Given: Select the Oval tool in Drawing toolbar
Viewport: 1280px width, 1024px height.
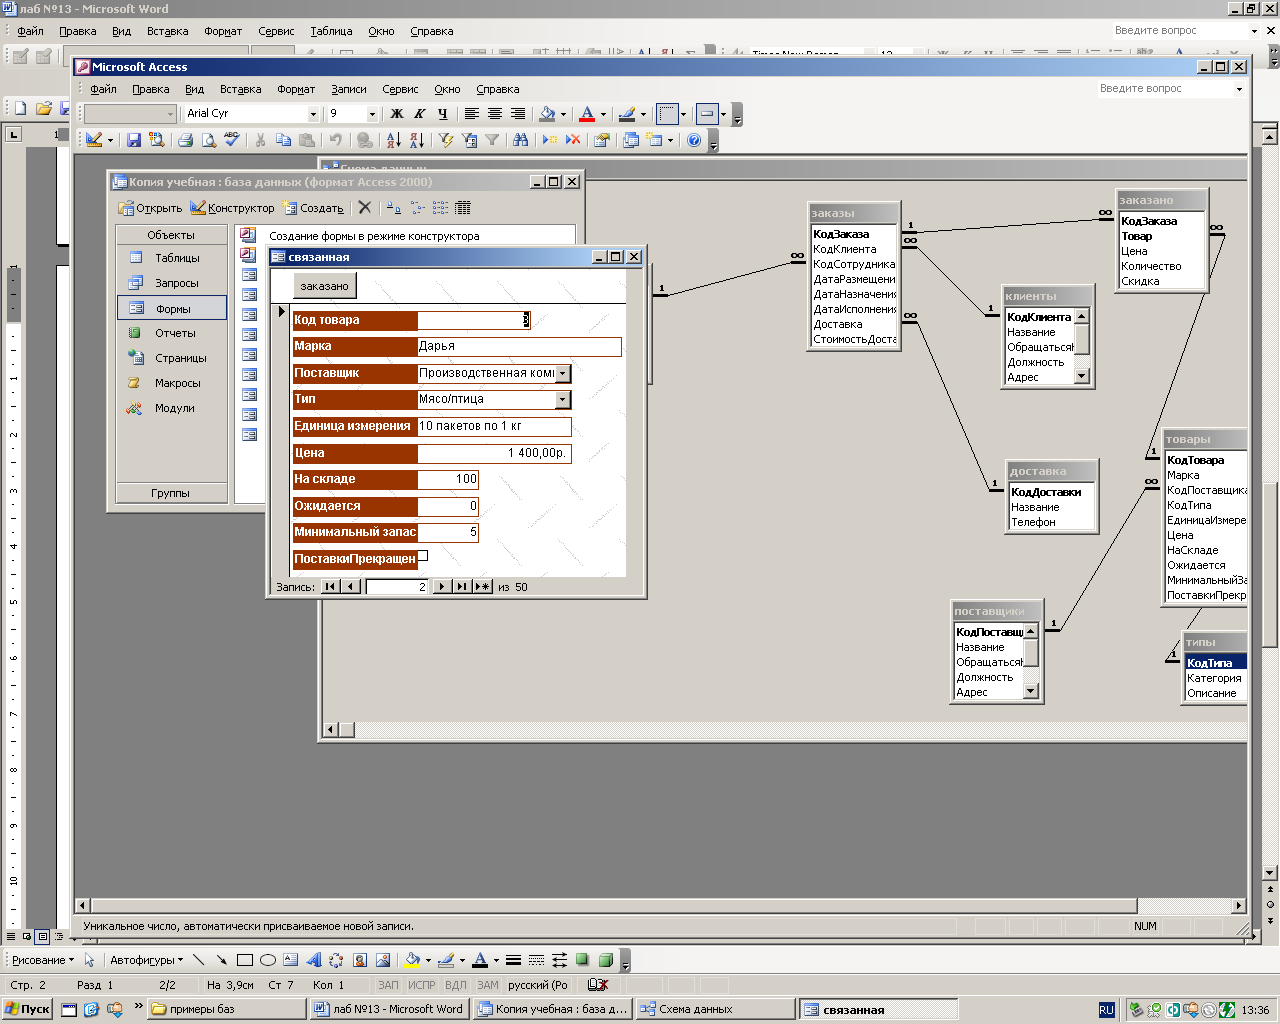Looking at the screenshot, I should point(267,960).
